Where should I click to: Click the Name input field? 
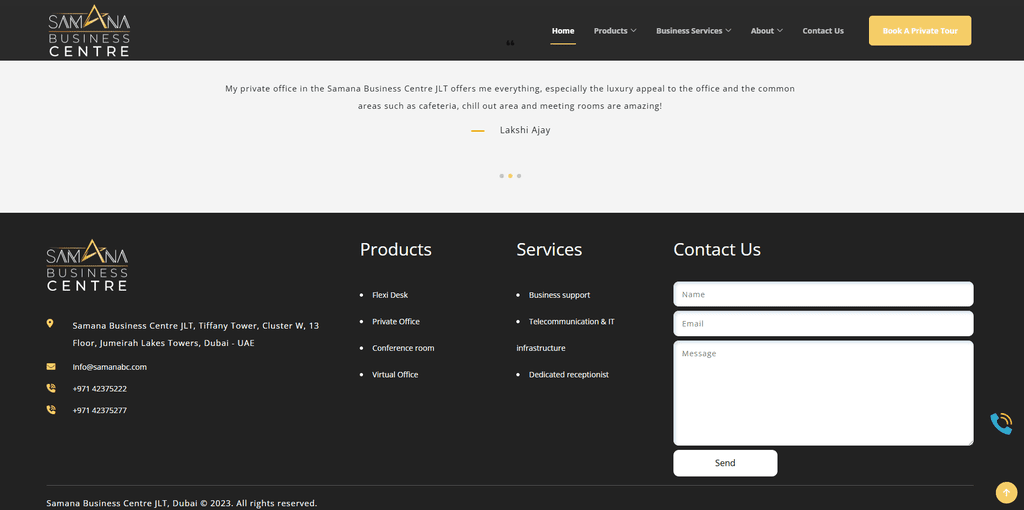coord(823,294)
